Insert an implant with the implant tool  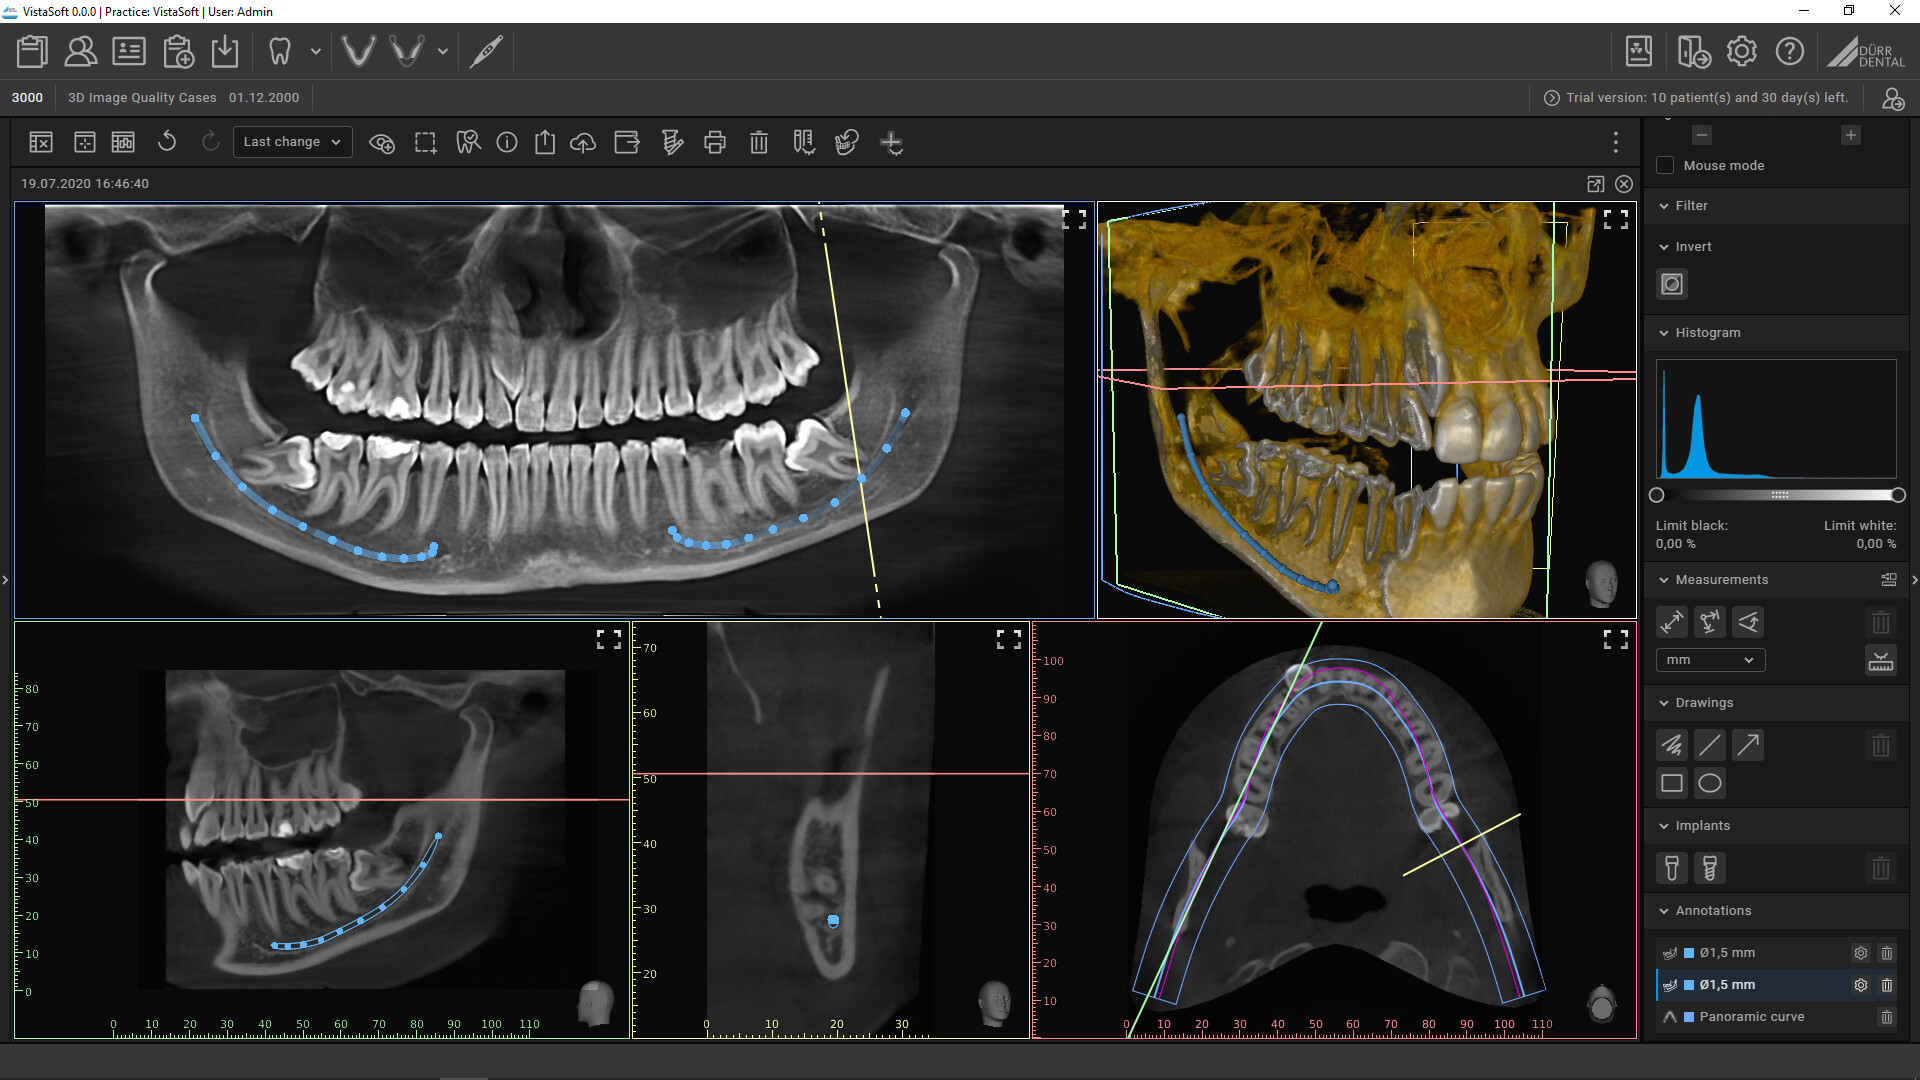click(1671, 868)
